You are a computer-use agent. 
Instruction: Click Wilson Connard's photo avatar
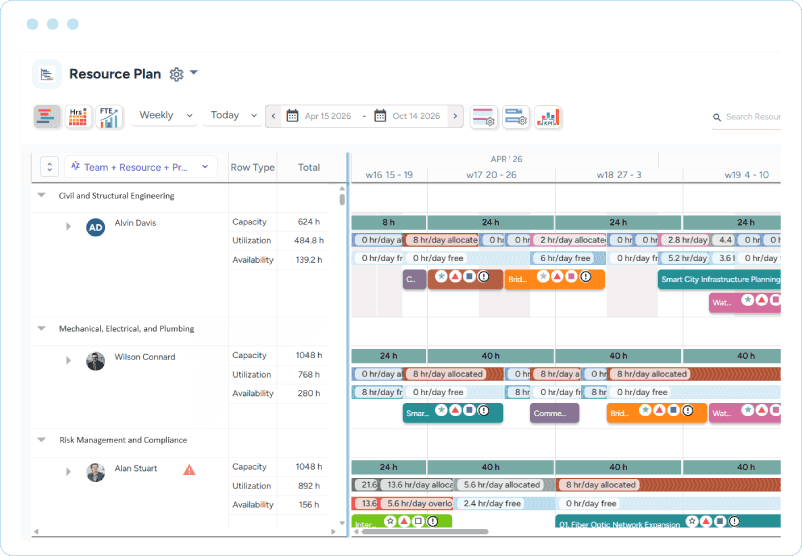96,361
